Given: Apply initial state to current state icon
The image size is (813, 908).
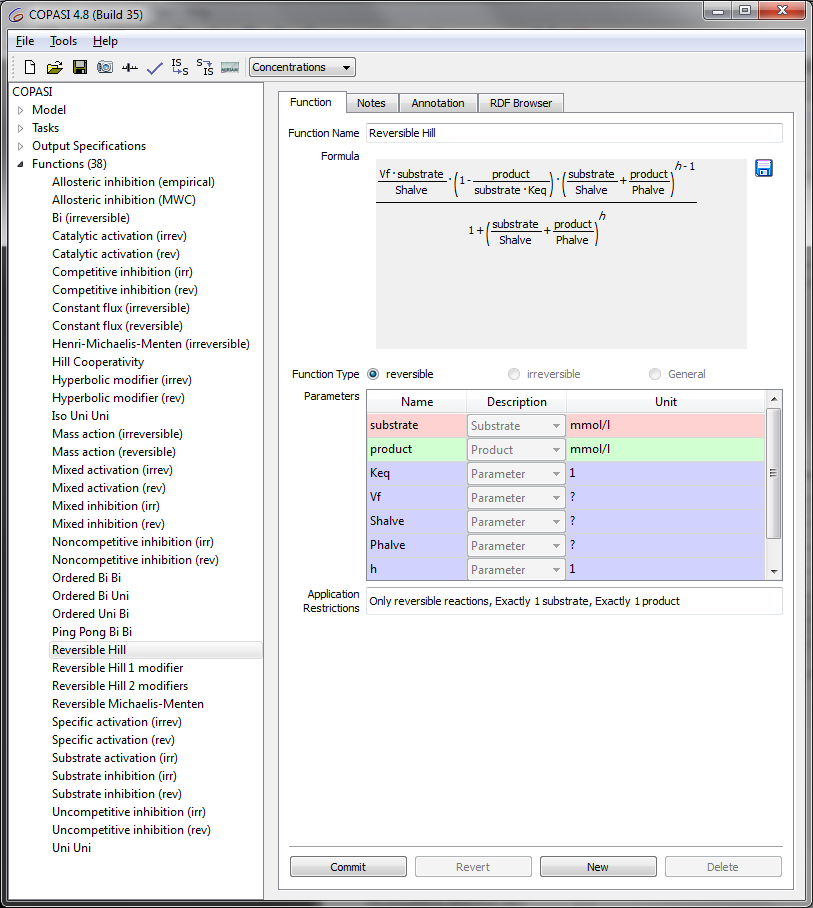Looking at the screenshot, I should point(180,68).
